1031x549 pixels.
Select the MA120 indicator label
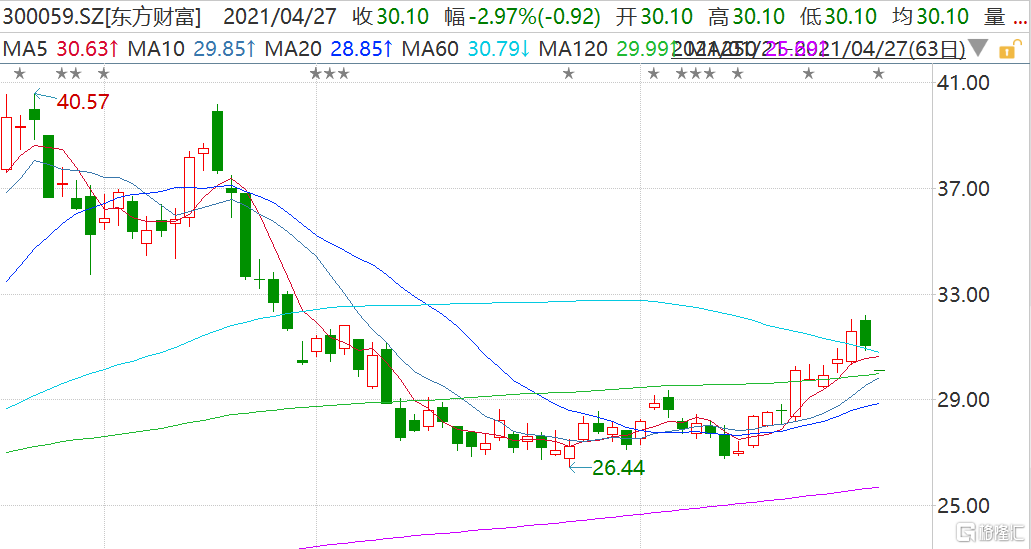point(605,49)
